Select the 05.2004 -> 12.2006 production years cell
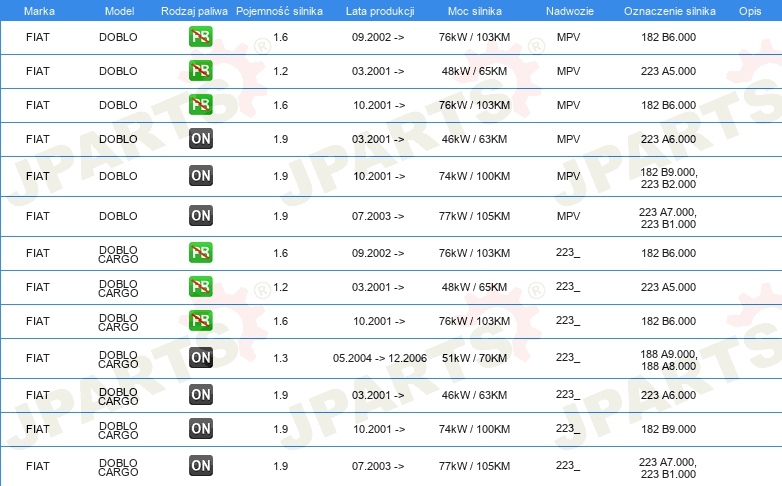This screenshot has height=486, width=782. pyautogui.click(x=380, y=358)
